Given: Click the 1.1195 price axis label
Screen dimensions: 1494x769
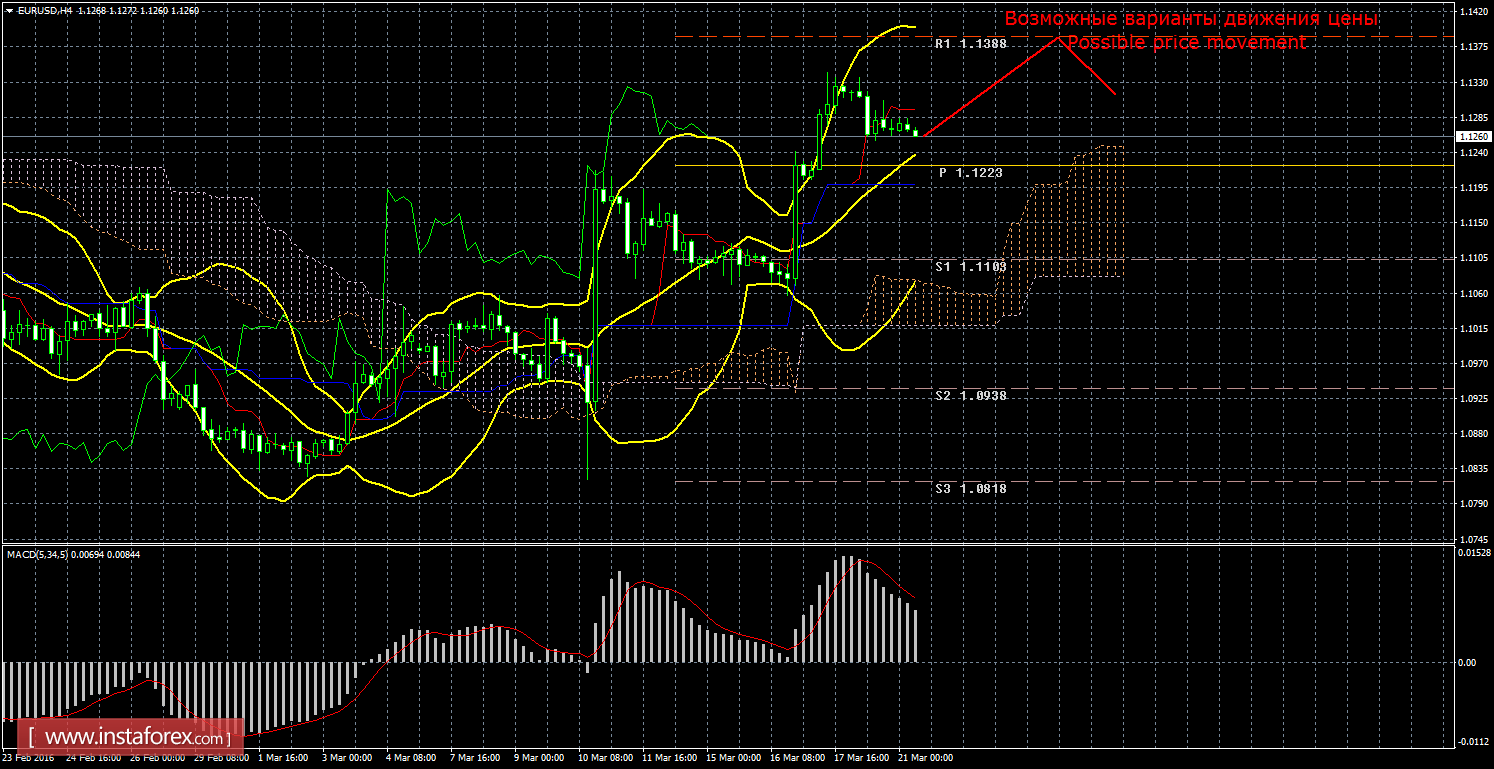Looking at the screenshot, I should click(x=1473, y=188).
